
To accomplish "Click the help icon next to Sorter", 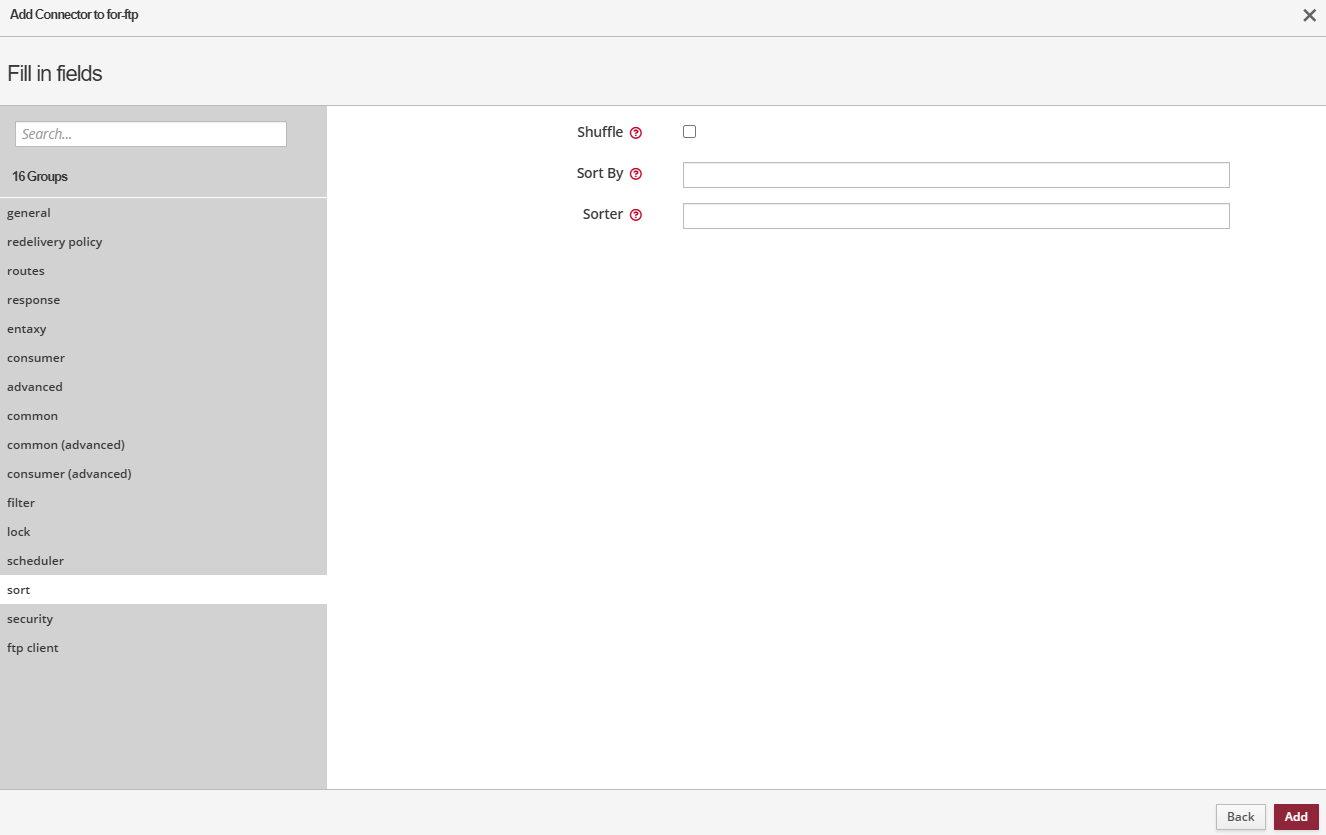I will (636, 215).
